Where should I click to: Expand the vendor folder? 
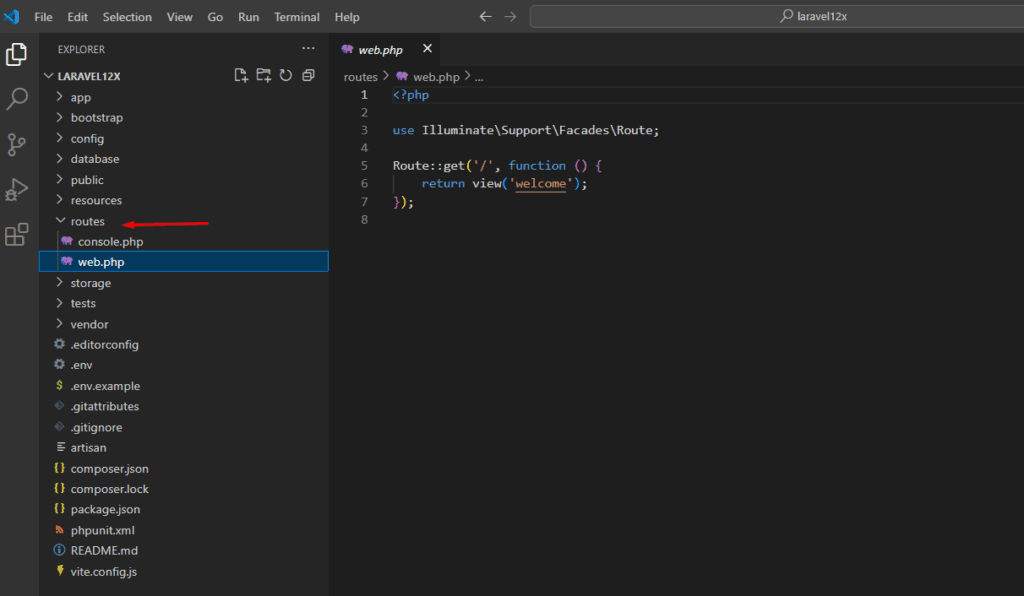click(89, 324)
